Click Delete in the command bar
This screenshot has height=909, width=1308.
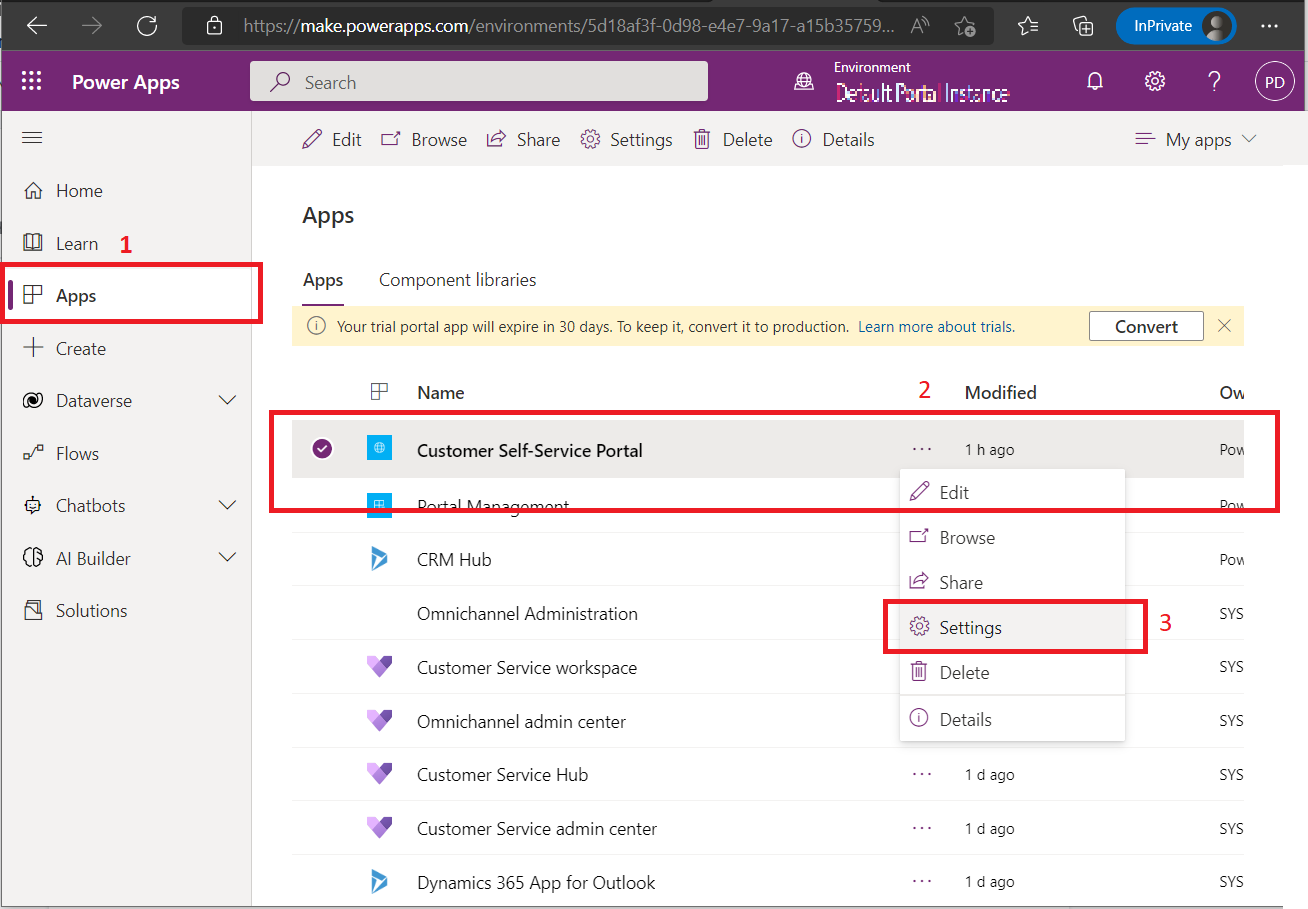[733, 140]
